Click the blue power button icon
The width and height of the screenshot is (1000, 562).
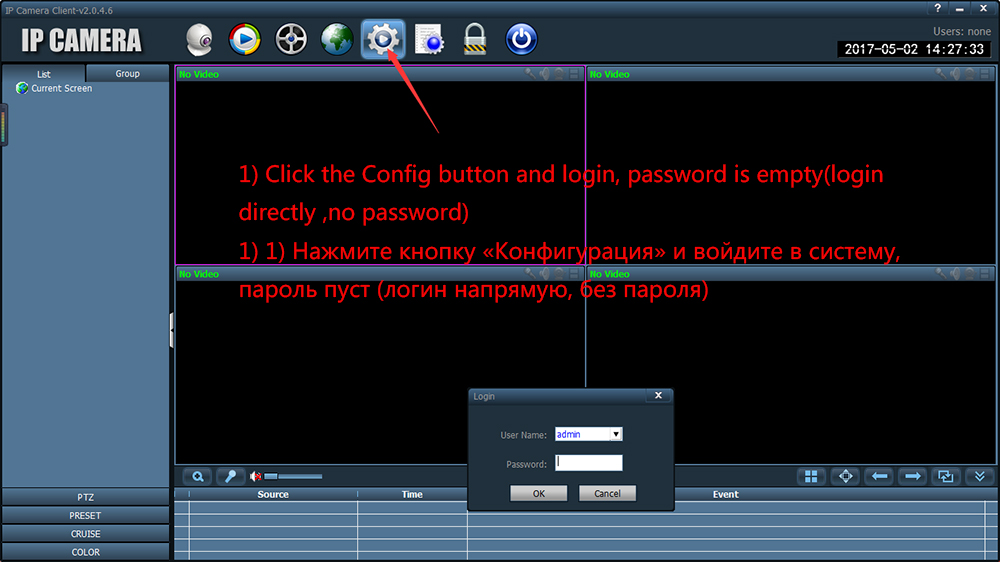(x=521, y=40)
